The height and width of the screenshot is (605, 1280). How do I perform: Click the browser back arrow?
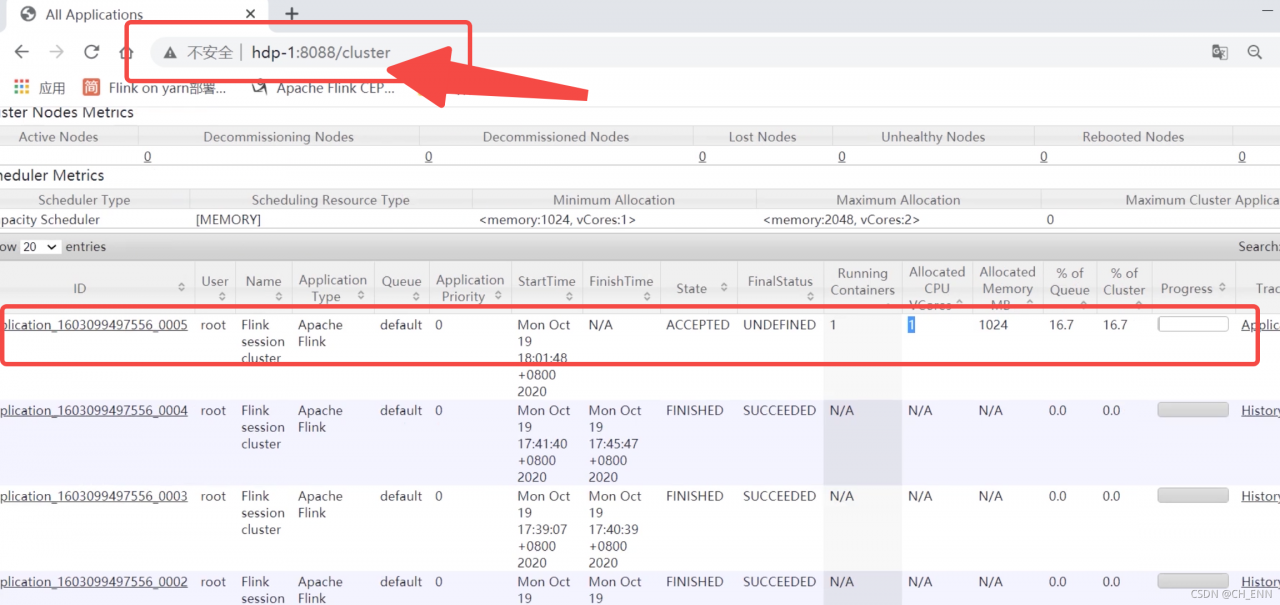click(x=22, y=52)
